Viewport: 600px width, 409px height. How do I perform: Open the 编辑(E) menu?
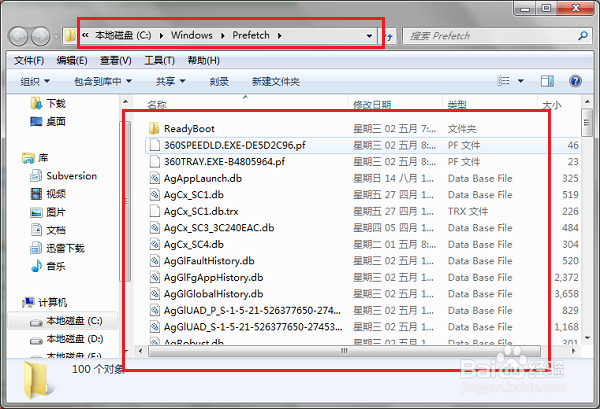pyautogui.click(x=72, y=60)
